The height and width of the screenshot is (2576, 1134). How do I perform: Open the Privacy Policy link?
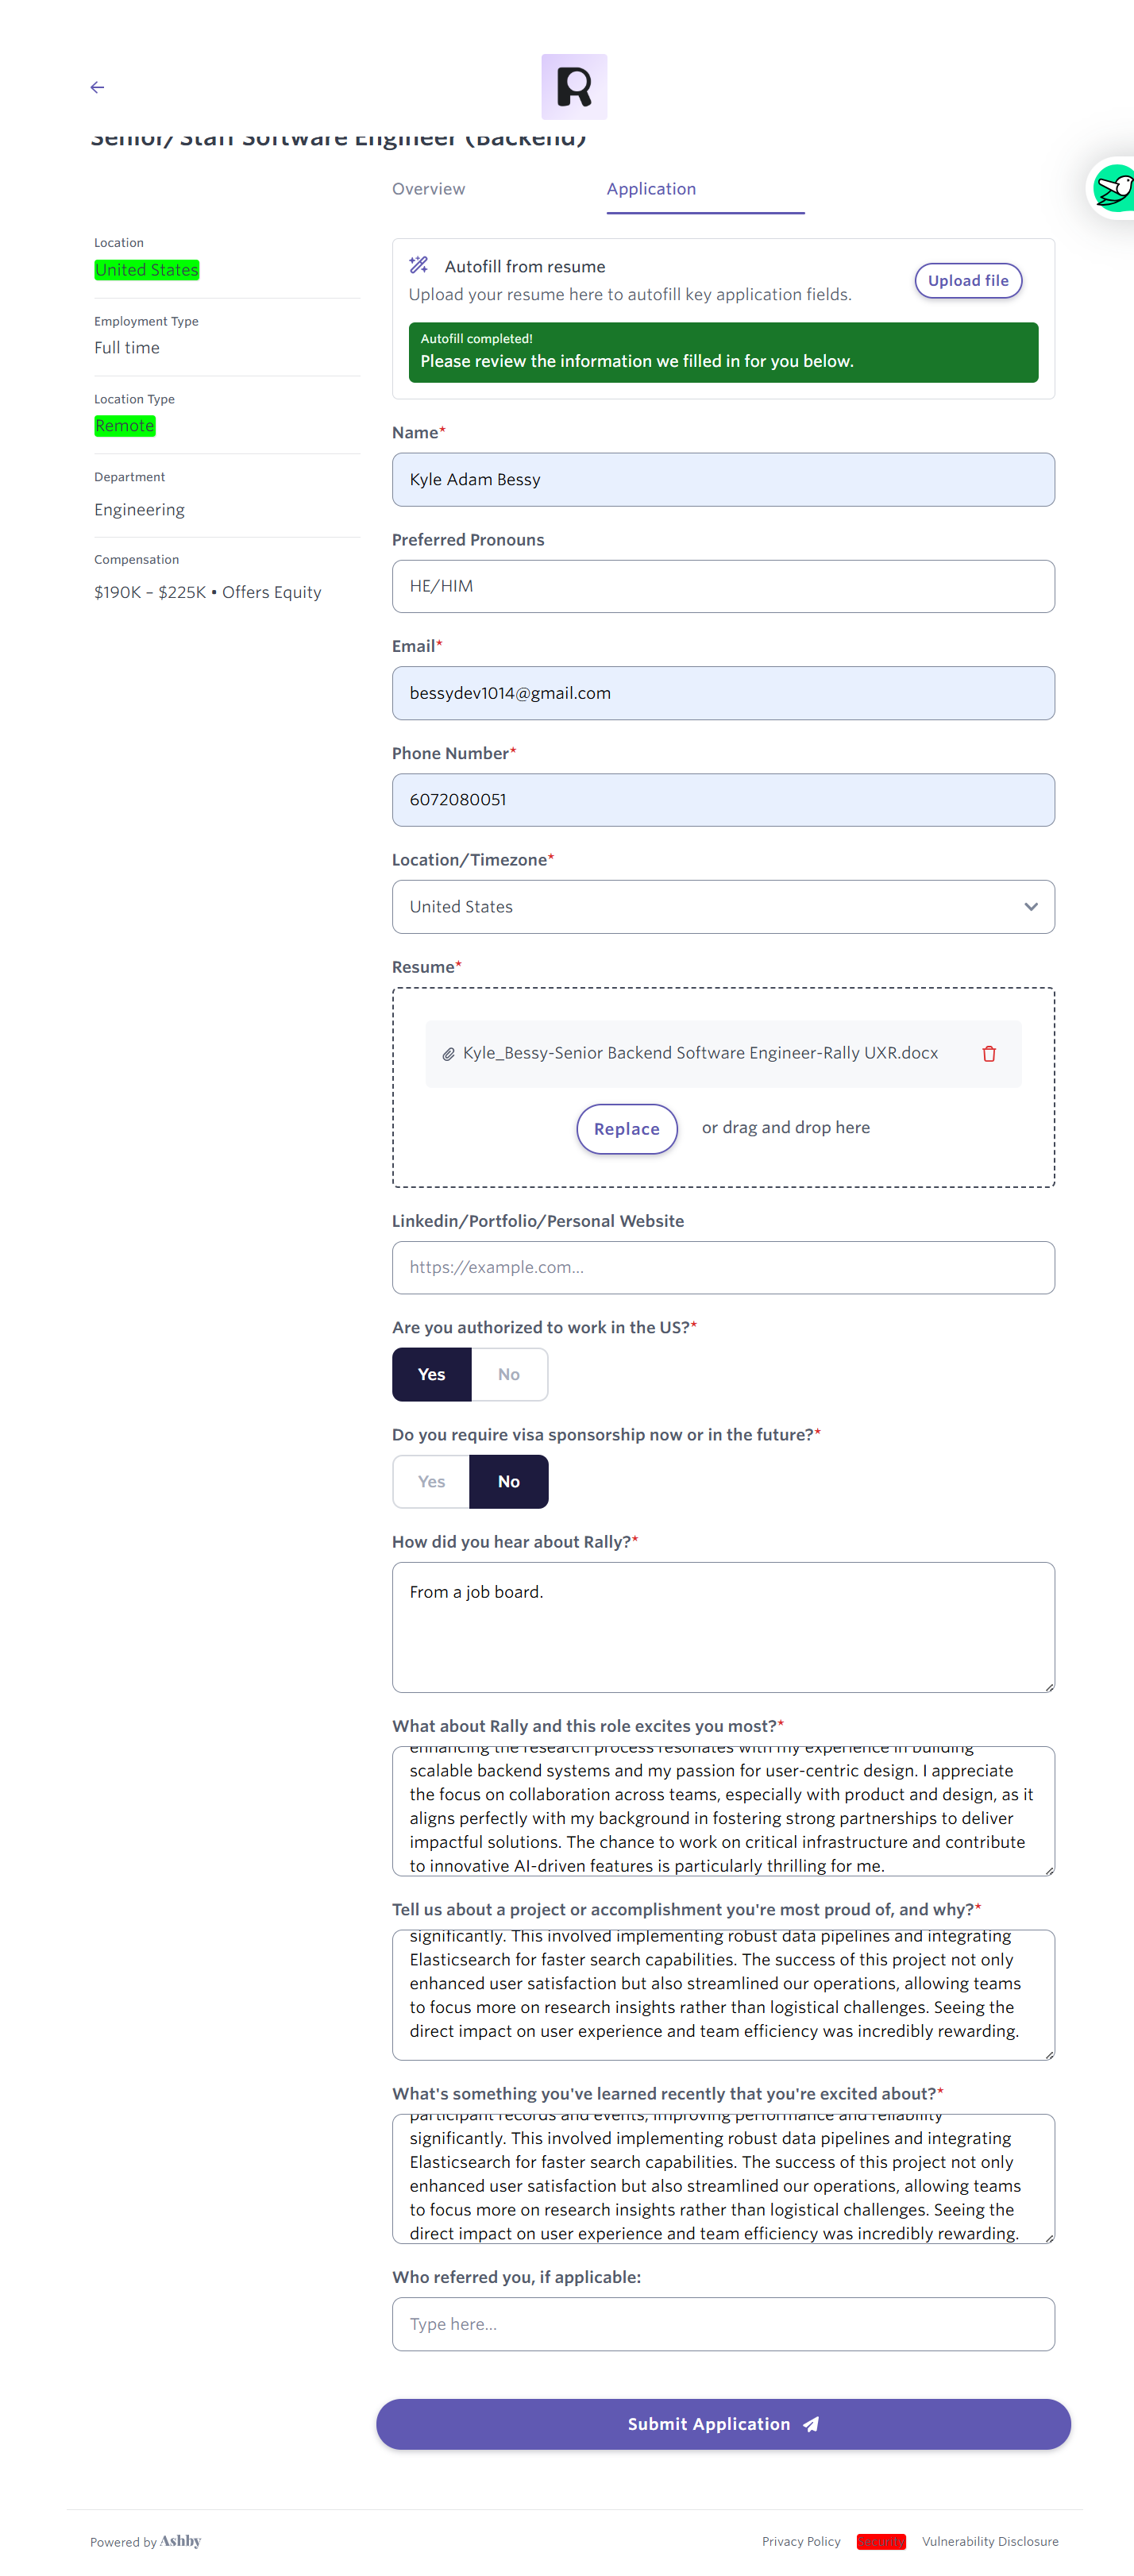[801, 2541]
